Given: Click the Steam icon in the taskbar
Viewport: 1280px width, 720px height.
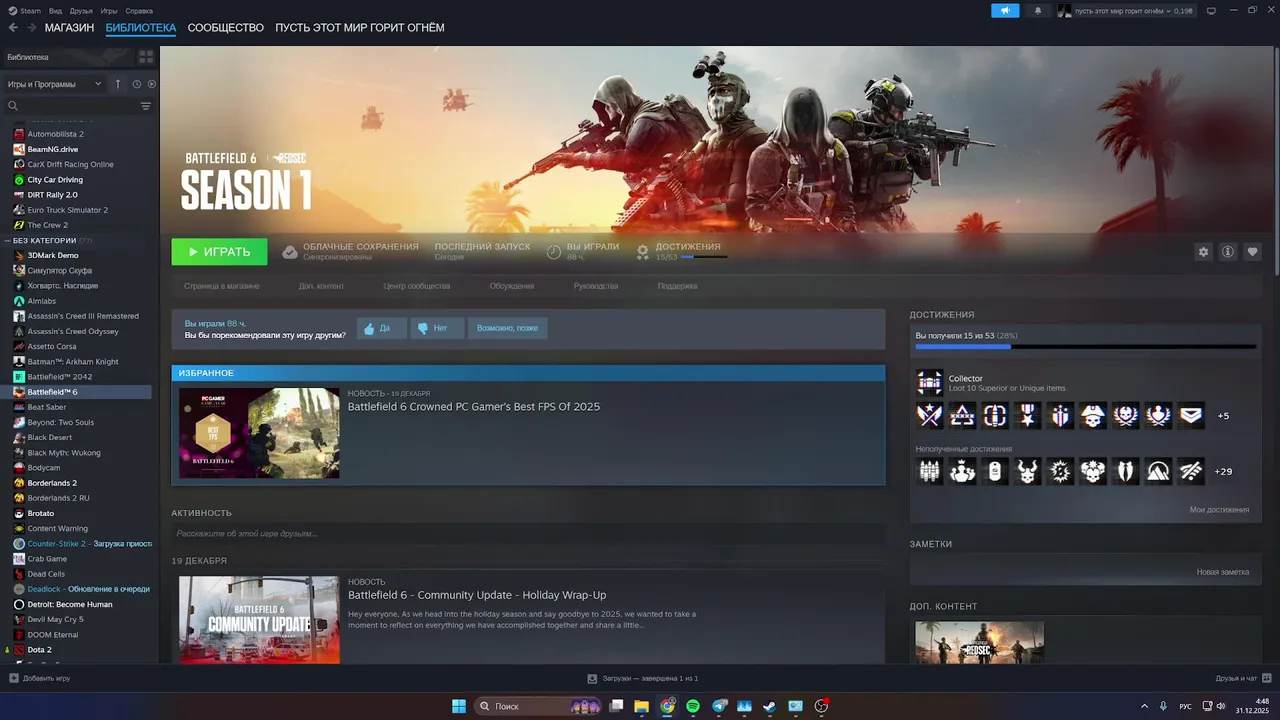Looking at the screenshot, I should coord(769,706).
